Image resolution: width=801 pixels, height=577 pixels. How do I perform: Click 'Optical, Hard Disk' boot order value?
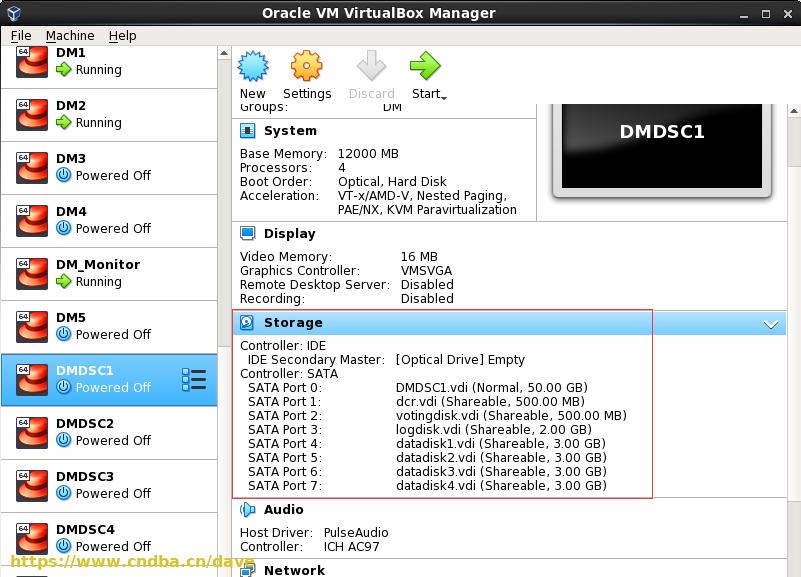click(x=392, y=182)
